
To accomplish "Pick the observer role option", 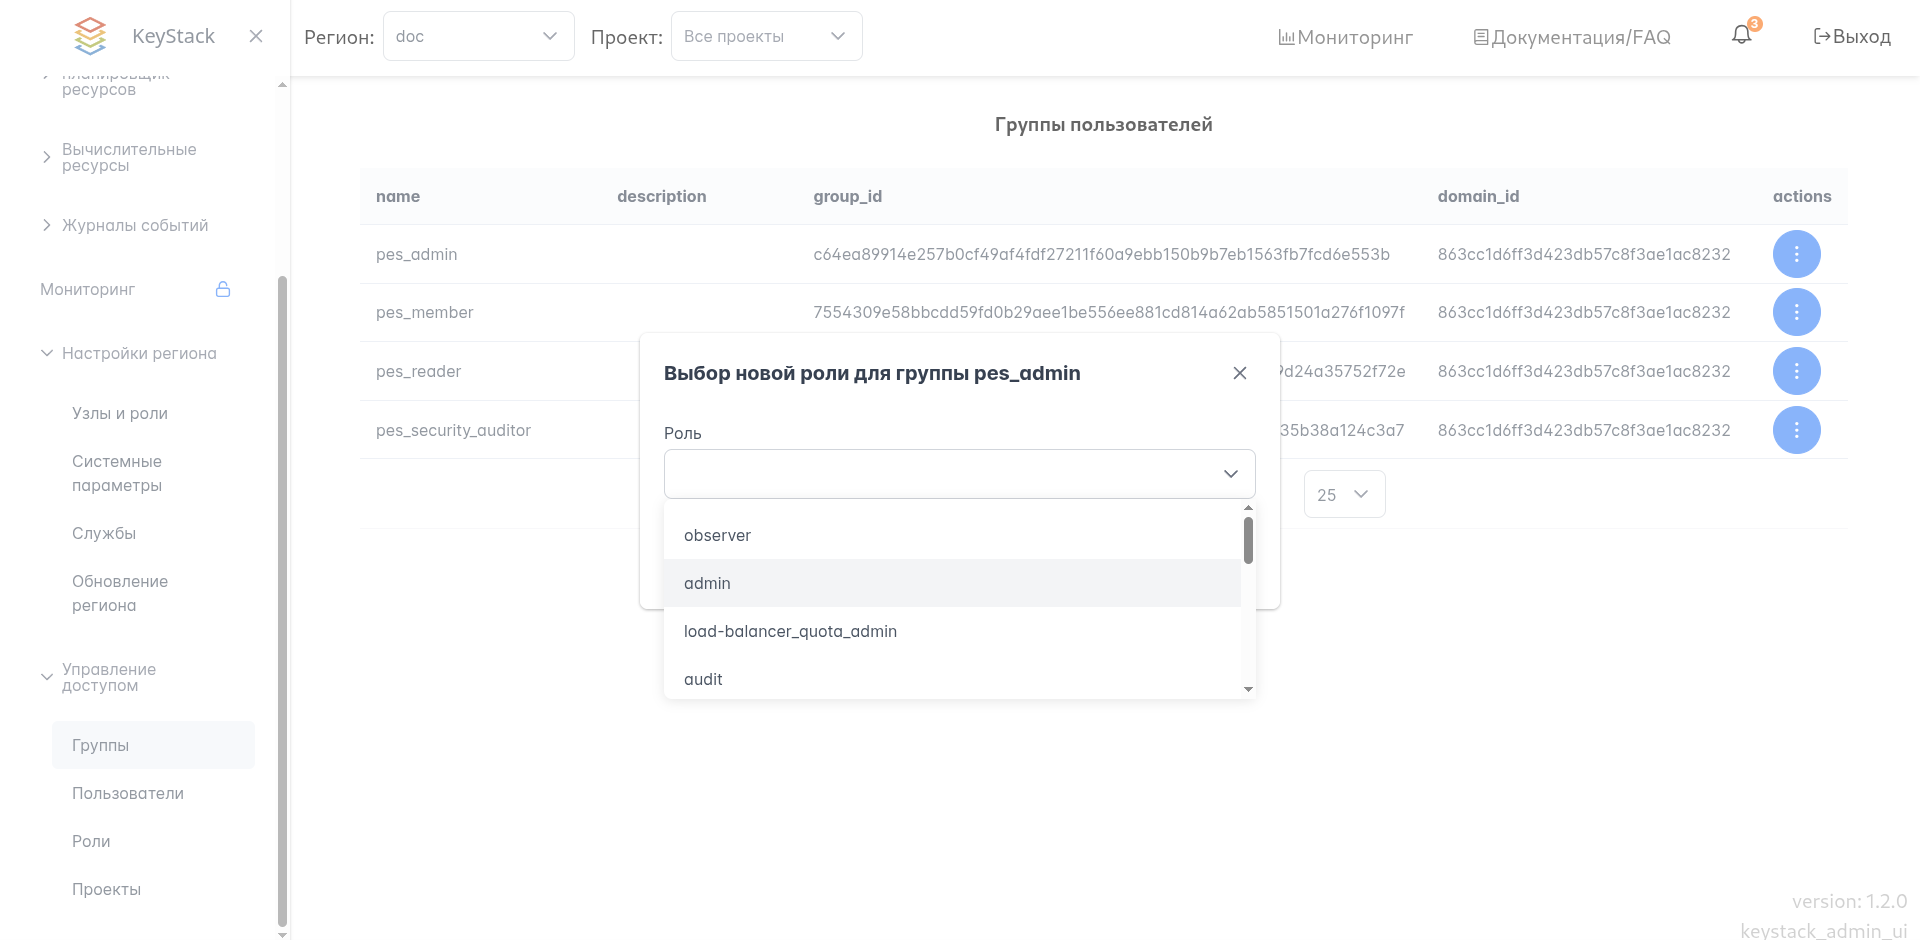I will pyautogui.click(x=717, y=535).
